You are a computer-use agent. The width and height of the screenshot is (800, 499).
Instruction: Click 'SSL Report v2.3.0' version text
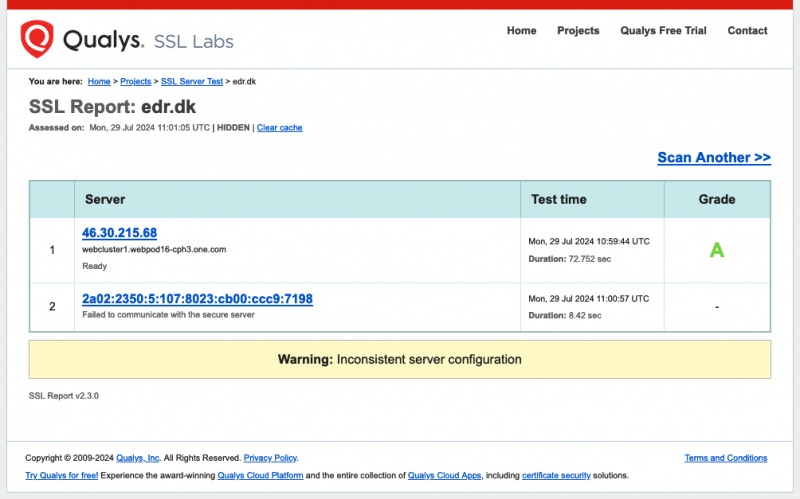point(64,396)
